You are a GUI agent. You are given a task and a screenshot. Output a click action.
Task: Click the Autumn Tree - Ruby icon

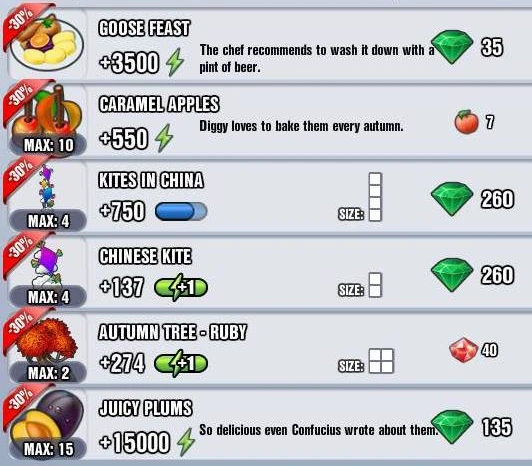tap(46, 340)
